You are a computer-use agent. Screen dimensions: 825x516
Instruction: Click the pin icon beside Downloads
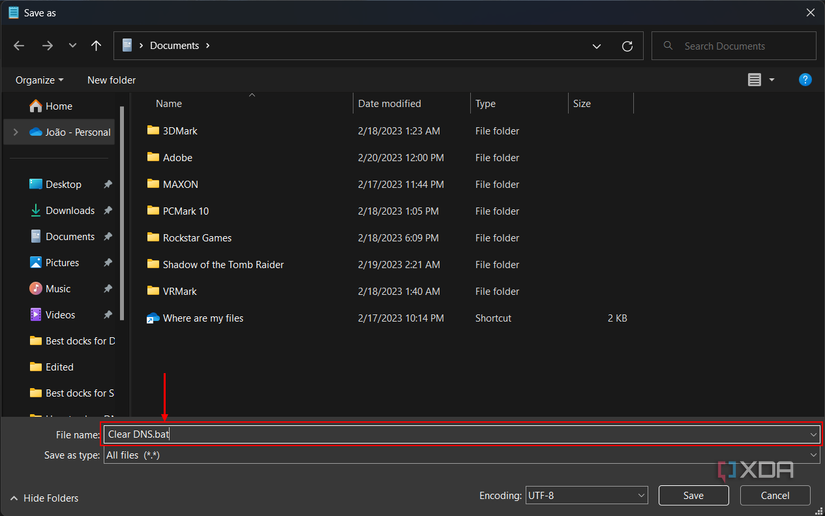coord(108,210)
